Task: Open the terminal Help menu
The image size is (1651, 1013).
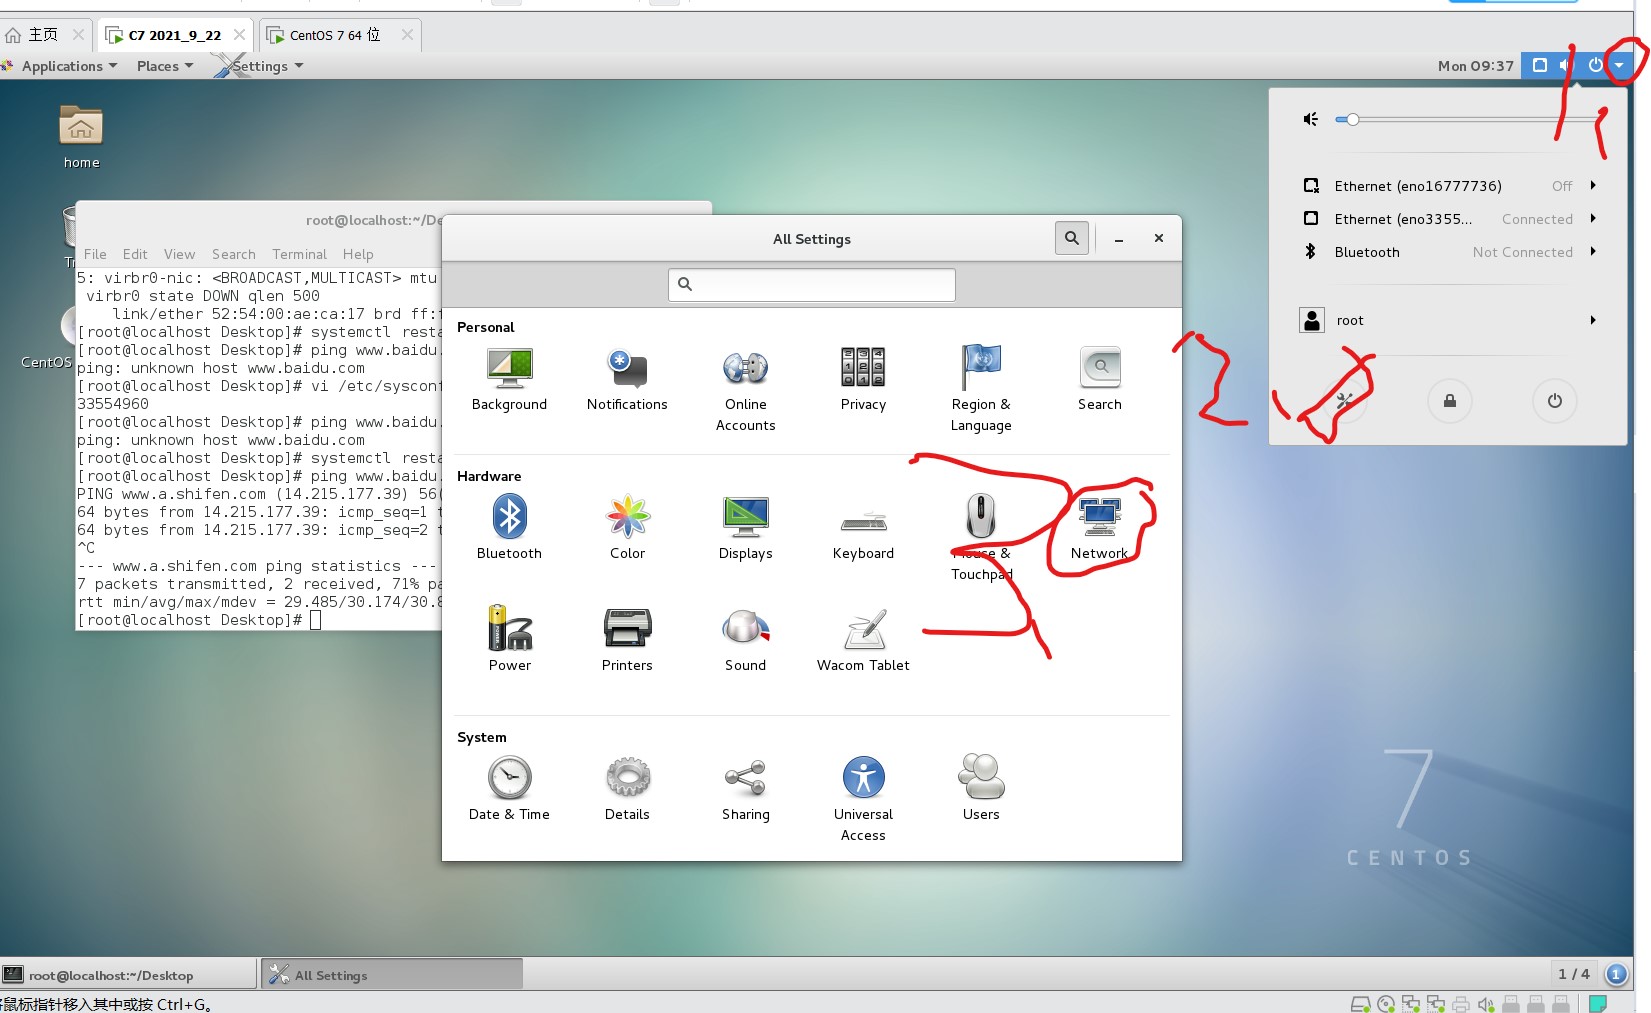Action: (358, 254)
